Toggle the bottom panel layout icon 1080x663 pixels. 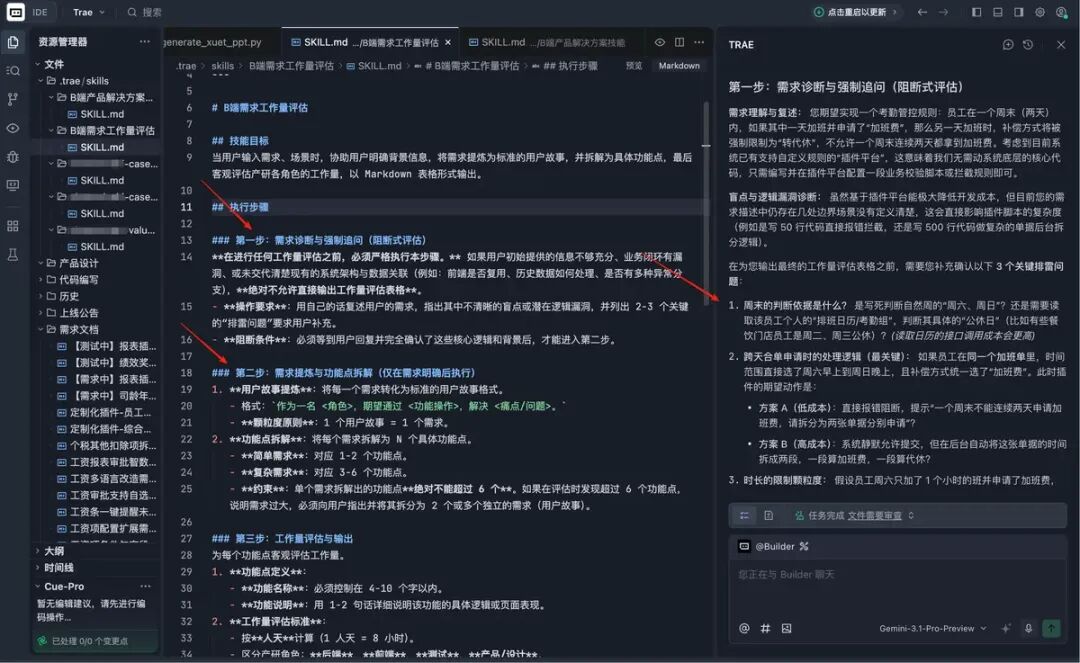(997, 12)
